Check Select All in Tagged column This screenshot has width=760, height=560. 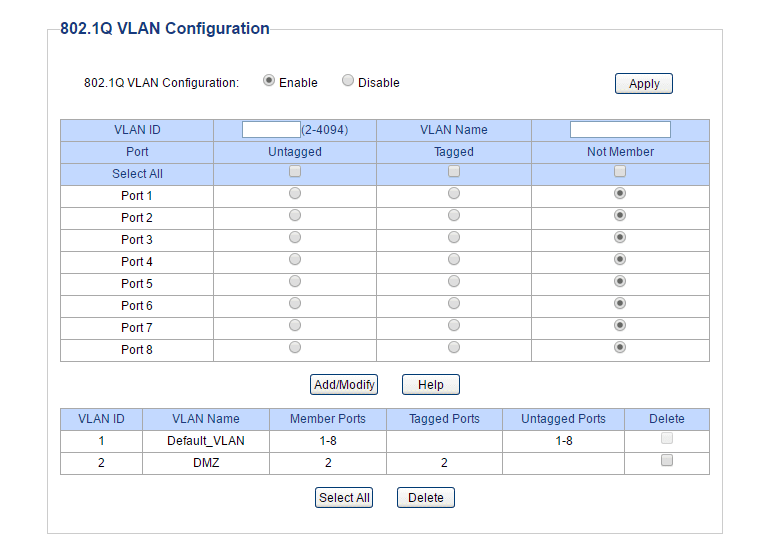click(454, 171)
